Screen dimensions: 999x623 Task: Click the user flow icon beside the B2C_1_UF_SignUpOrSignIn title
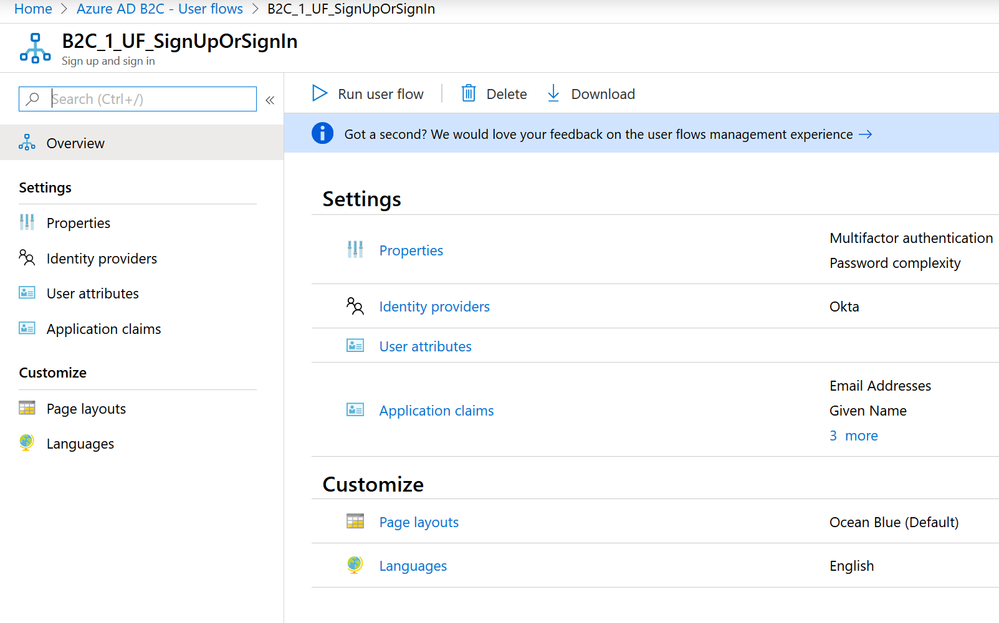[35, 48]
